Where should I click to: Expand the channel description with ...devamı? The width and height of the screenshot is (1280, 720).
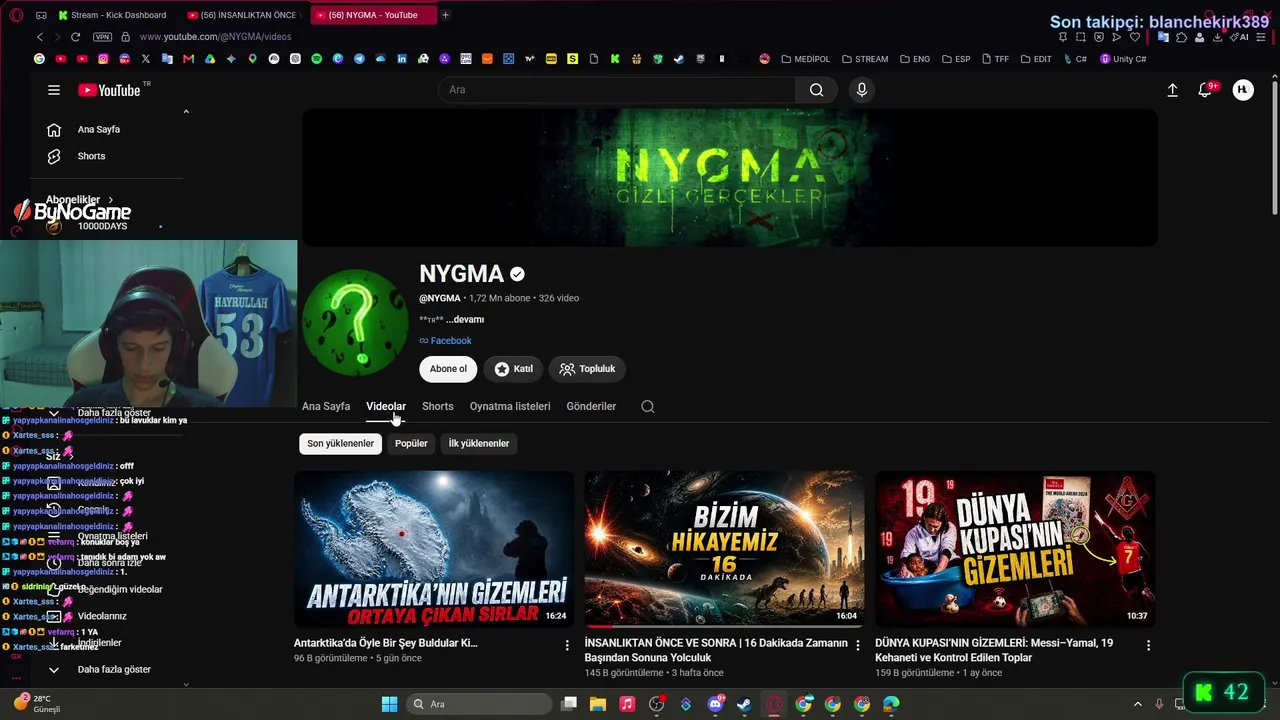(465, 319)
